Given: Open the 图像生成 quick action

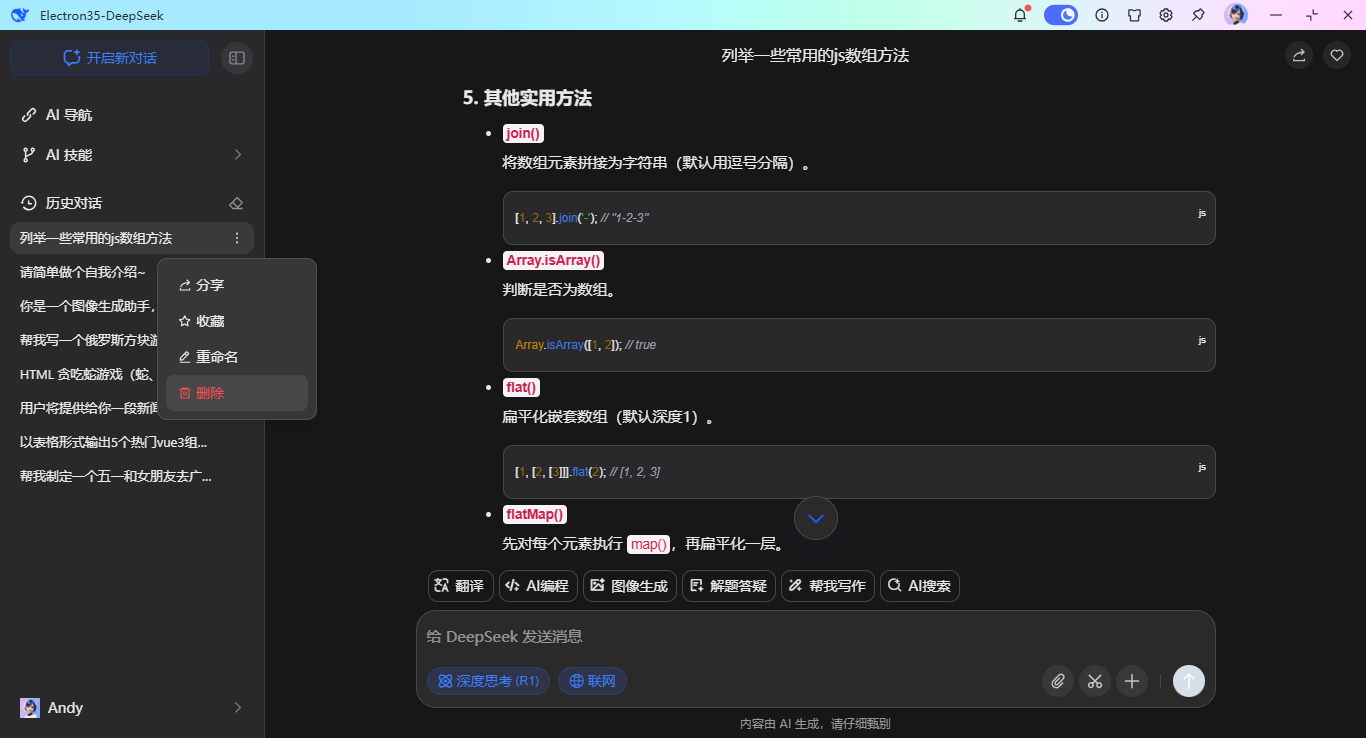Looking at the screenshot, I should coord(629,586).
